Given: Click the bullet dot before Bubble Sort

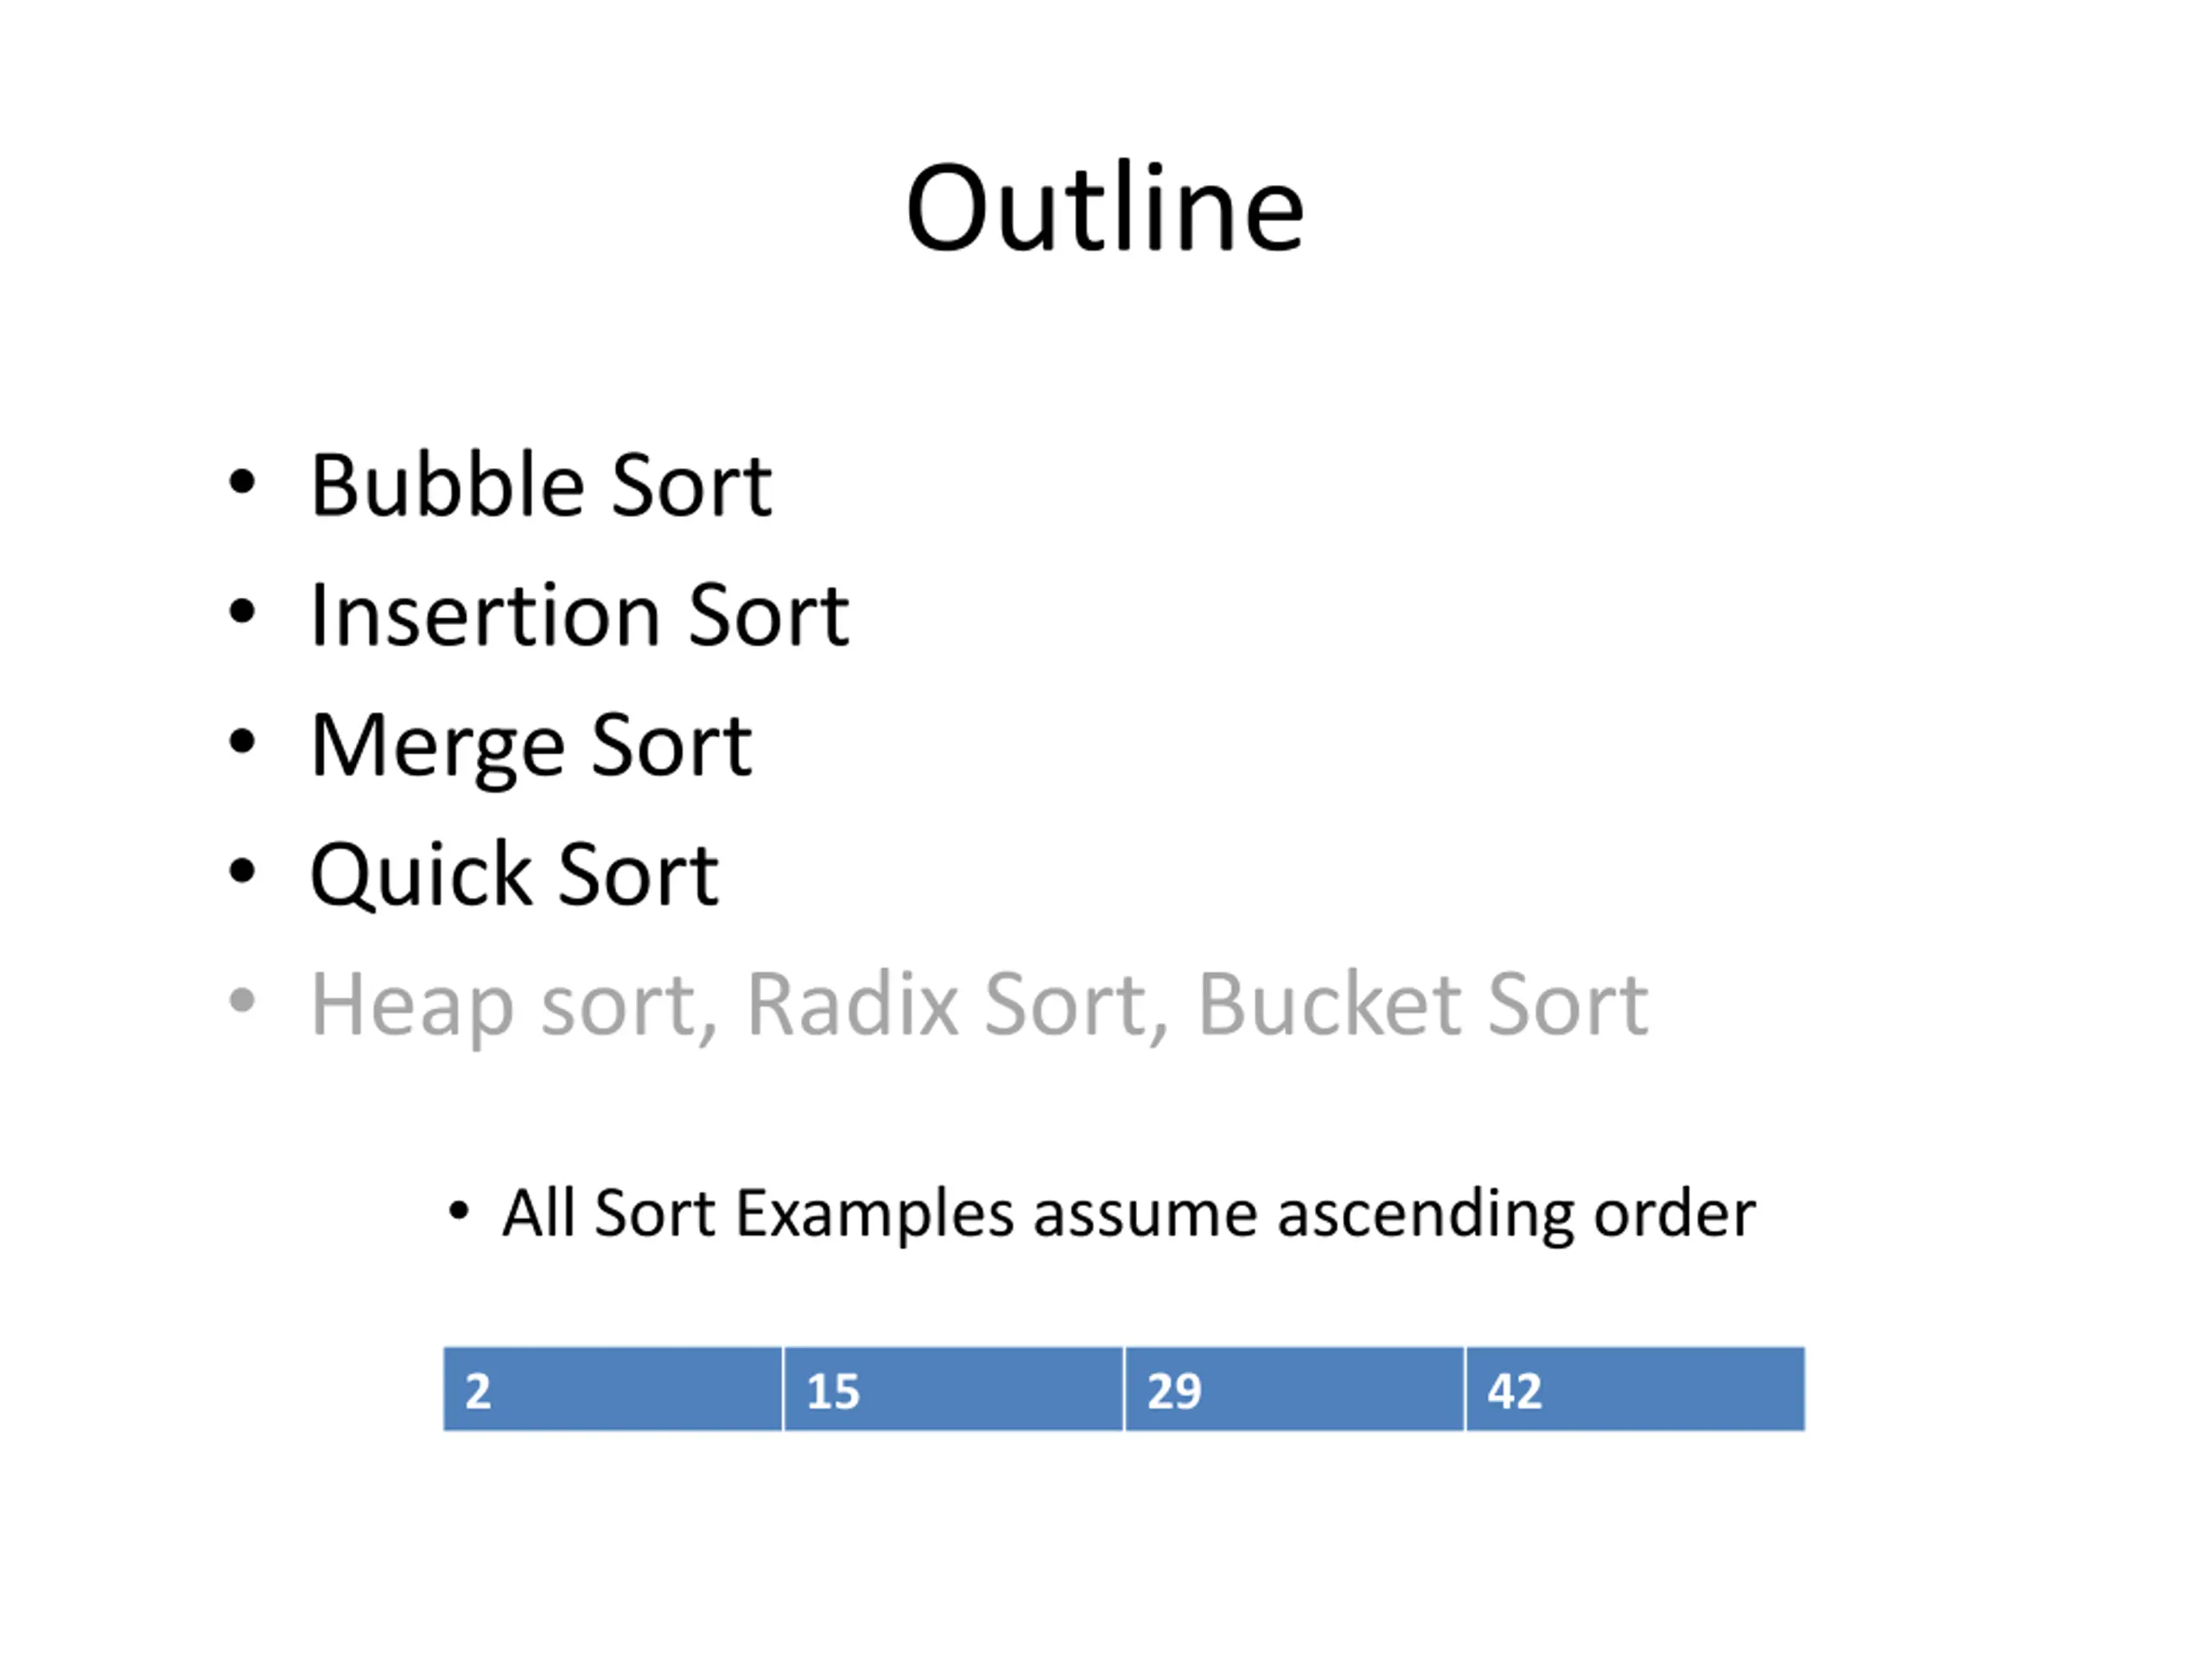Looking at the screenshot, I should point(242,482).
